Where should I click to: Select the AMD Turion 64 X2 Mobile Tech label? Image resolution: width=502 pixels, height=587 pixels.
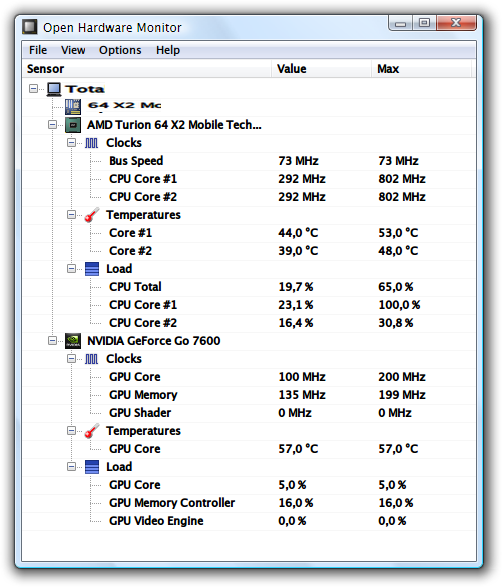(174, 125)
